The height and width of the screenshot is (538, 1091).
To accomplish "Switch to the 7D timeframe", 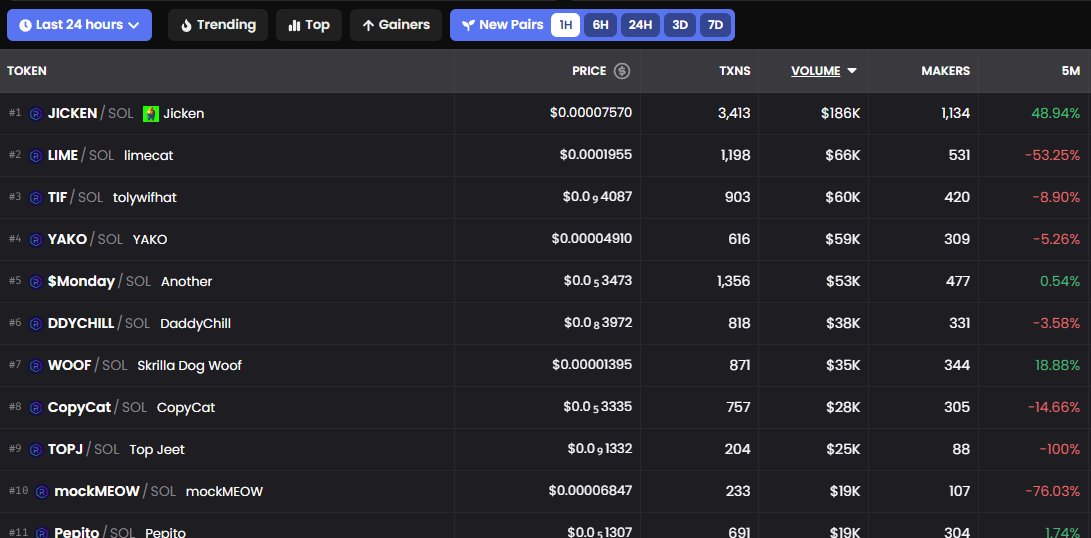I will point(715,25).
